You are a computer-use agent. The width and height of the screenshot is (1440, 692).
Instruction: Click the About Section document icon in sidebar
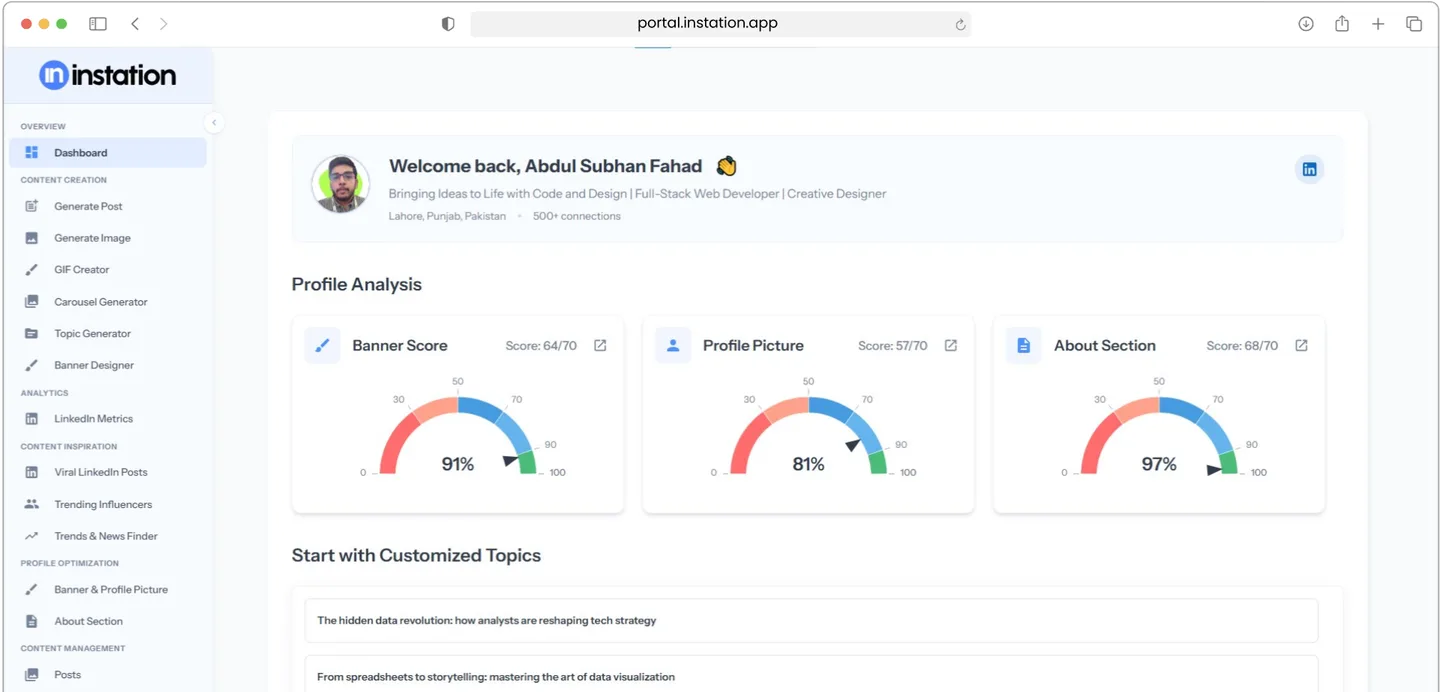[x=32, y=621]
